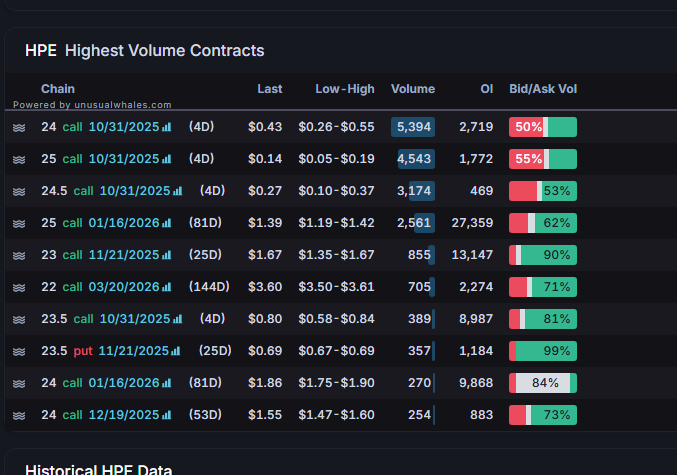Open chart icon beside 23.5 put 11/21/2025
The image size is (677, 475).
click(x=175, y=351)
